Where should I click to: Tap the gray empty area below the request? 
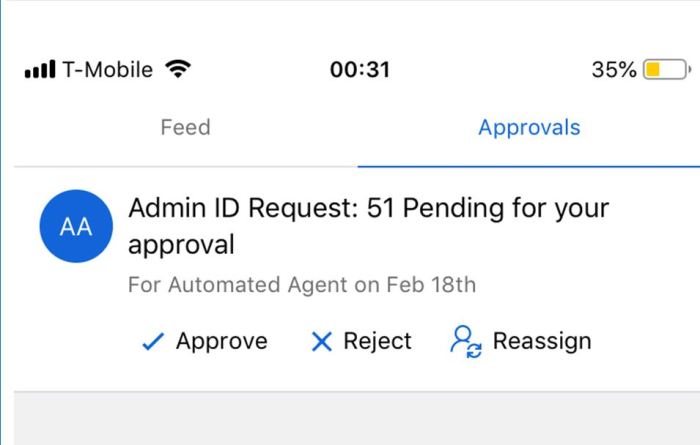coord(350,420)
